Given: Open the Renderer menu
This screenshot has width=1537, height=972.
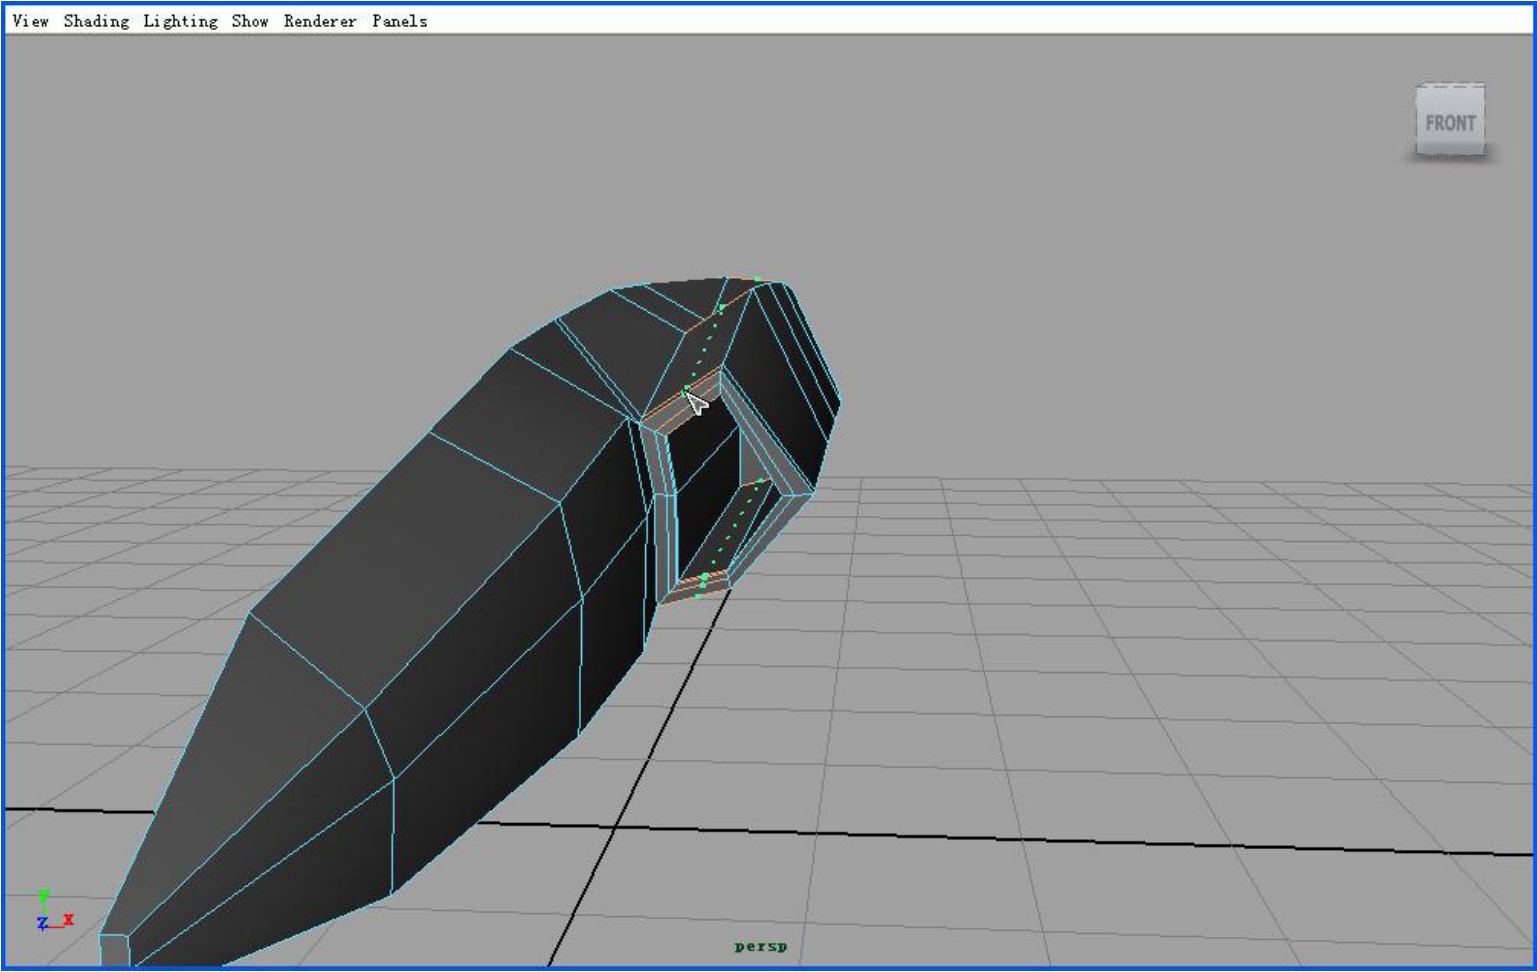Looking at the screenshot, I should 320,21.
